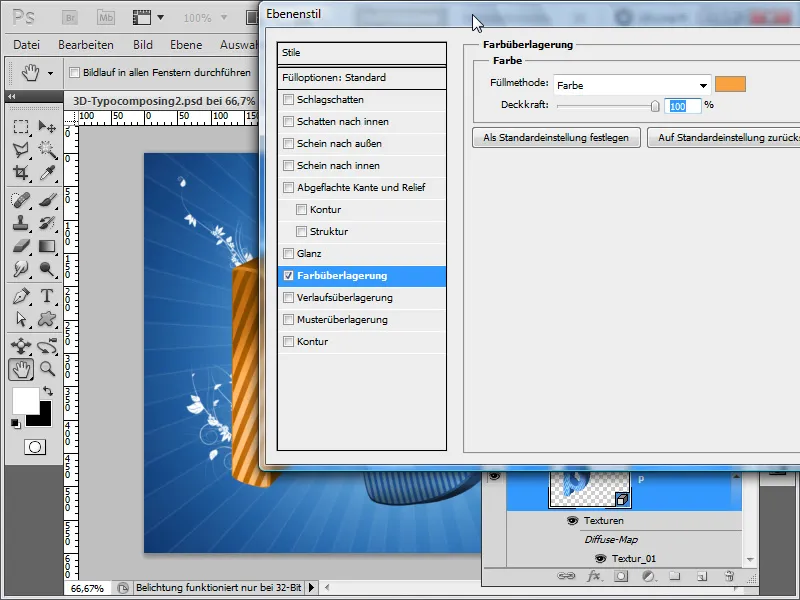
Task: Enable Schein nach außen checkbox
Action: (288, 143)
